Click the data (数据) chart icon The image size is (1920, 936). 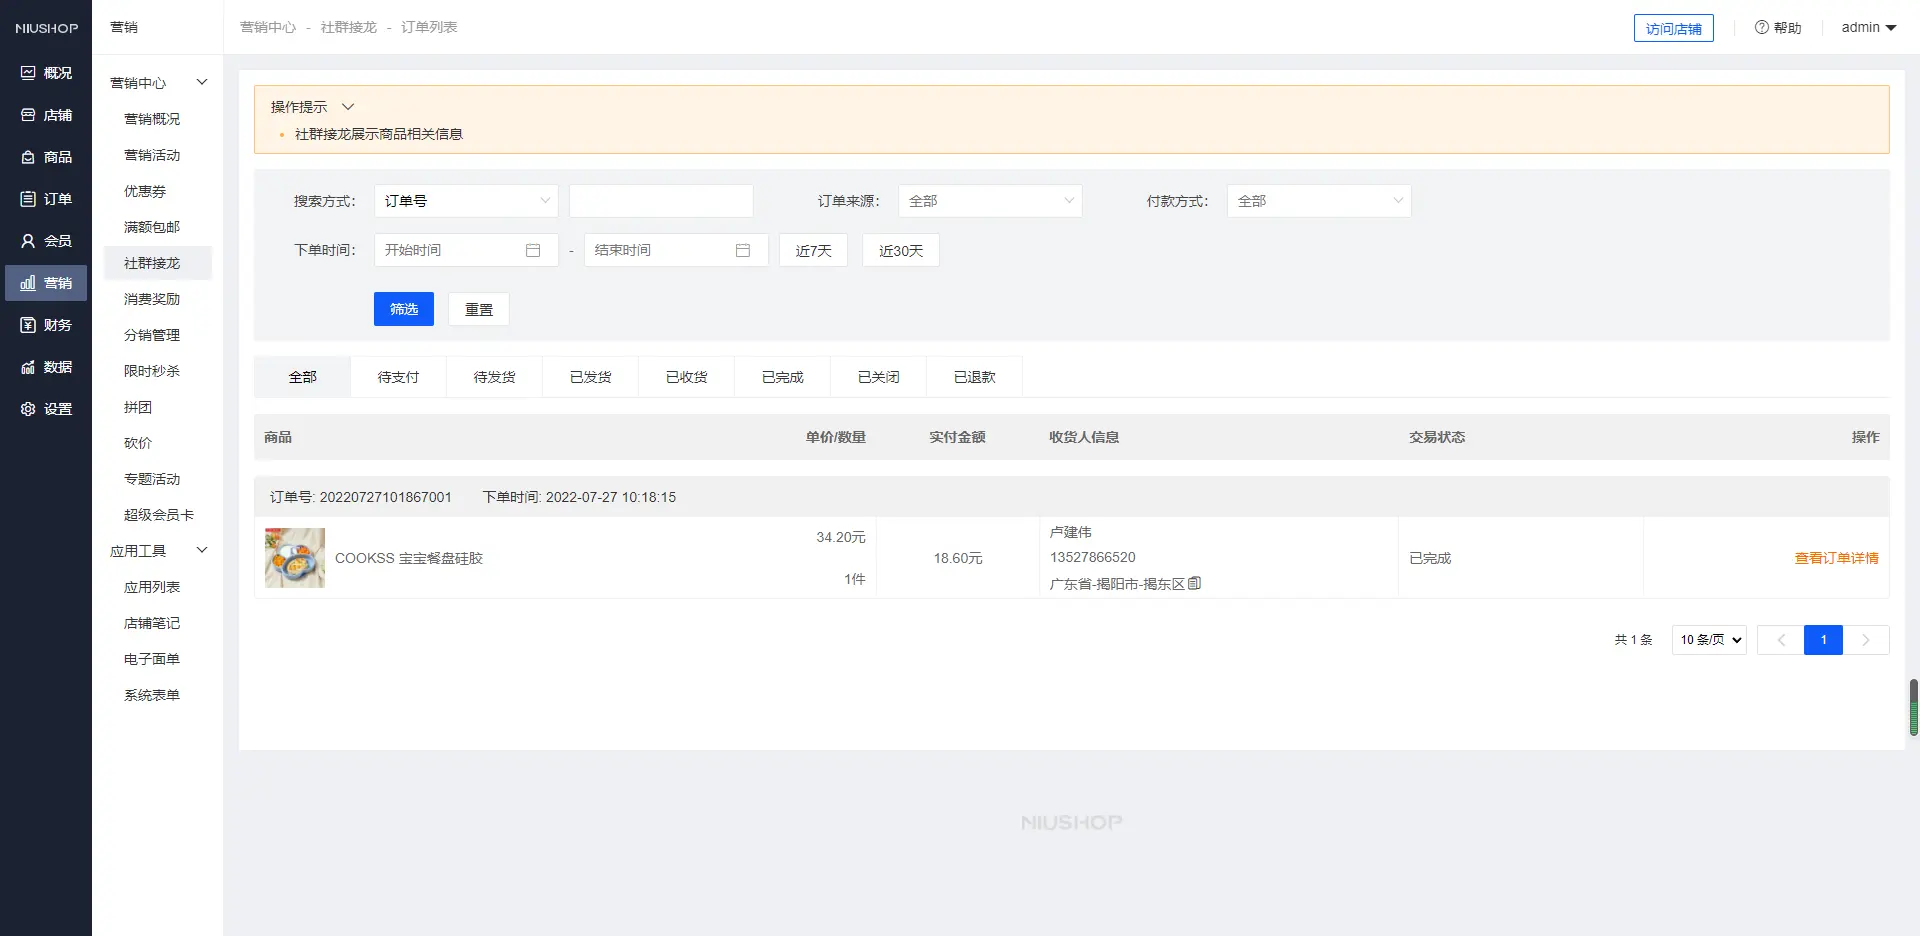point(28,367)
